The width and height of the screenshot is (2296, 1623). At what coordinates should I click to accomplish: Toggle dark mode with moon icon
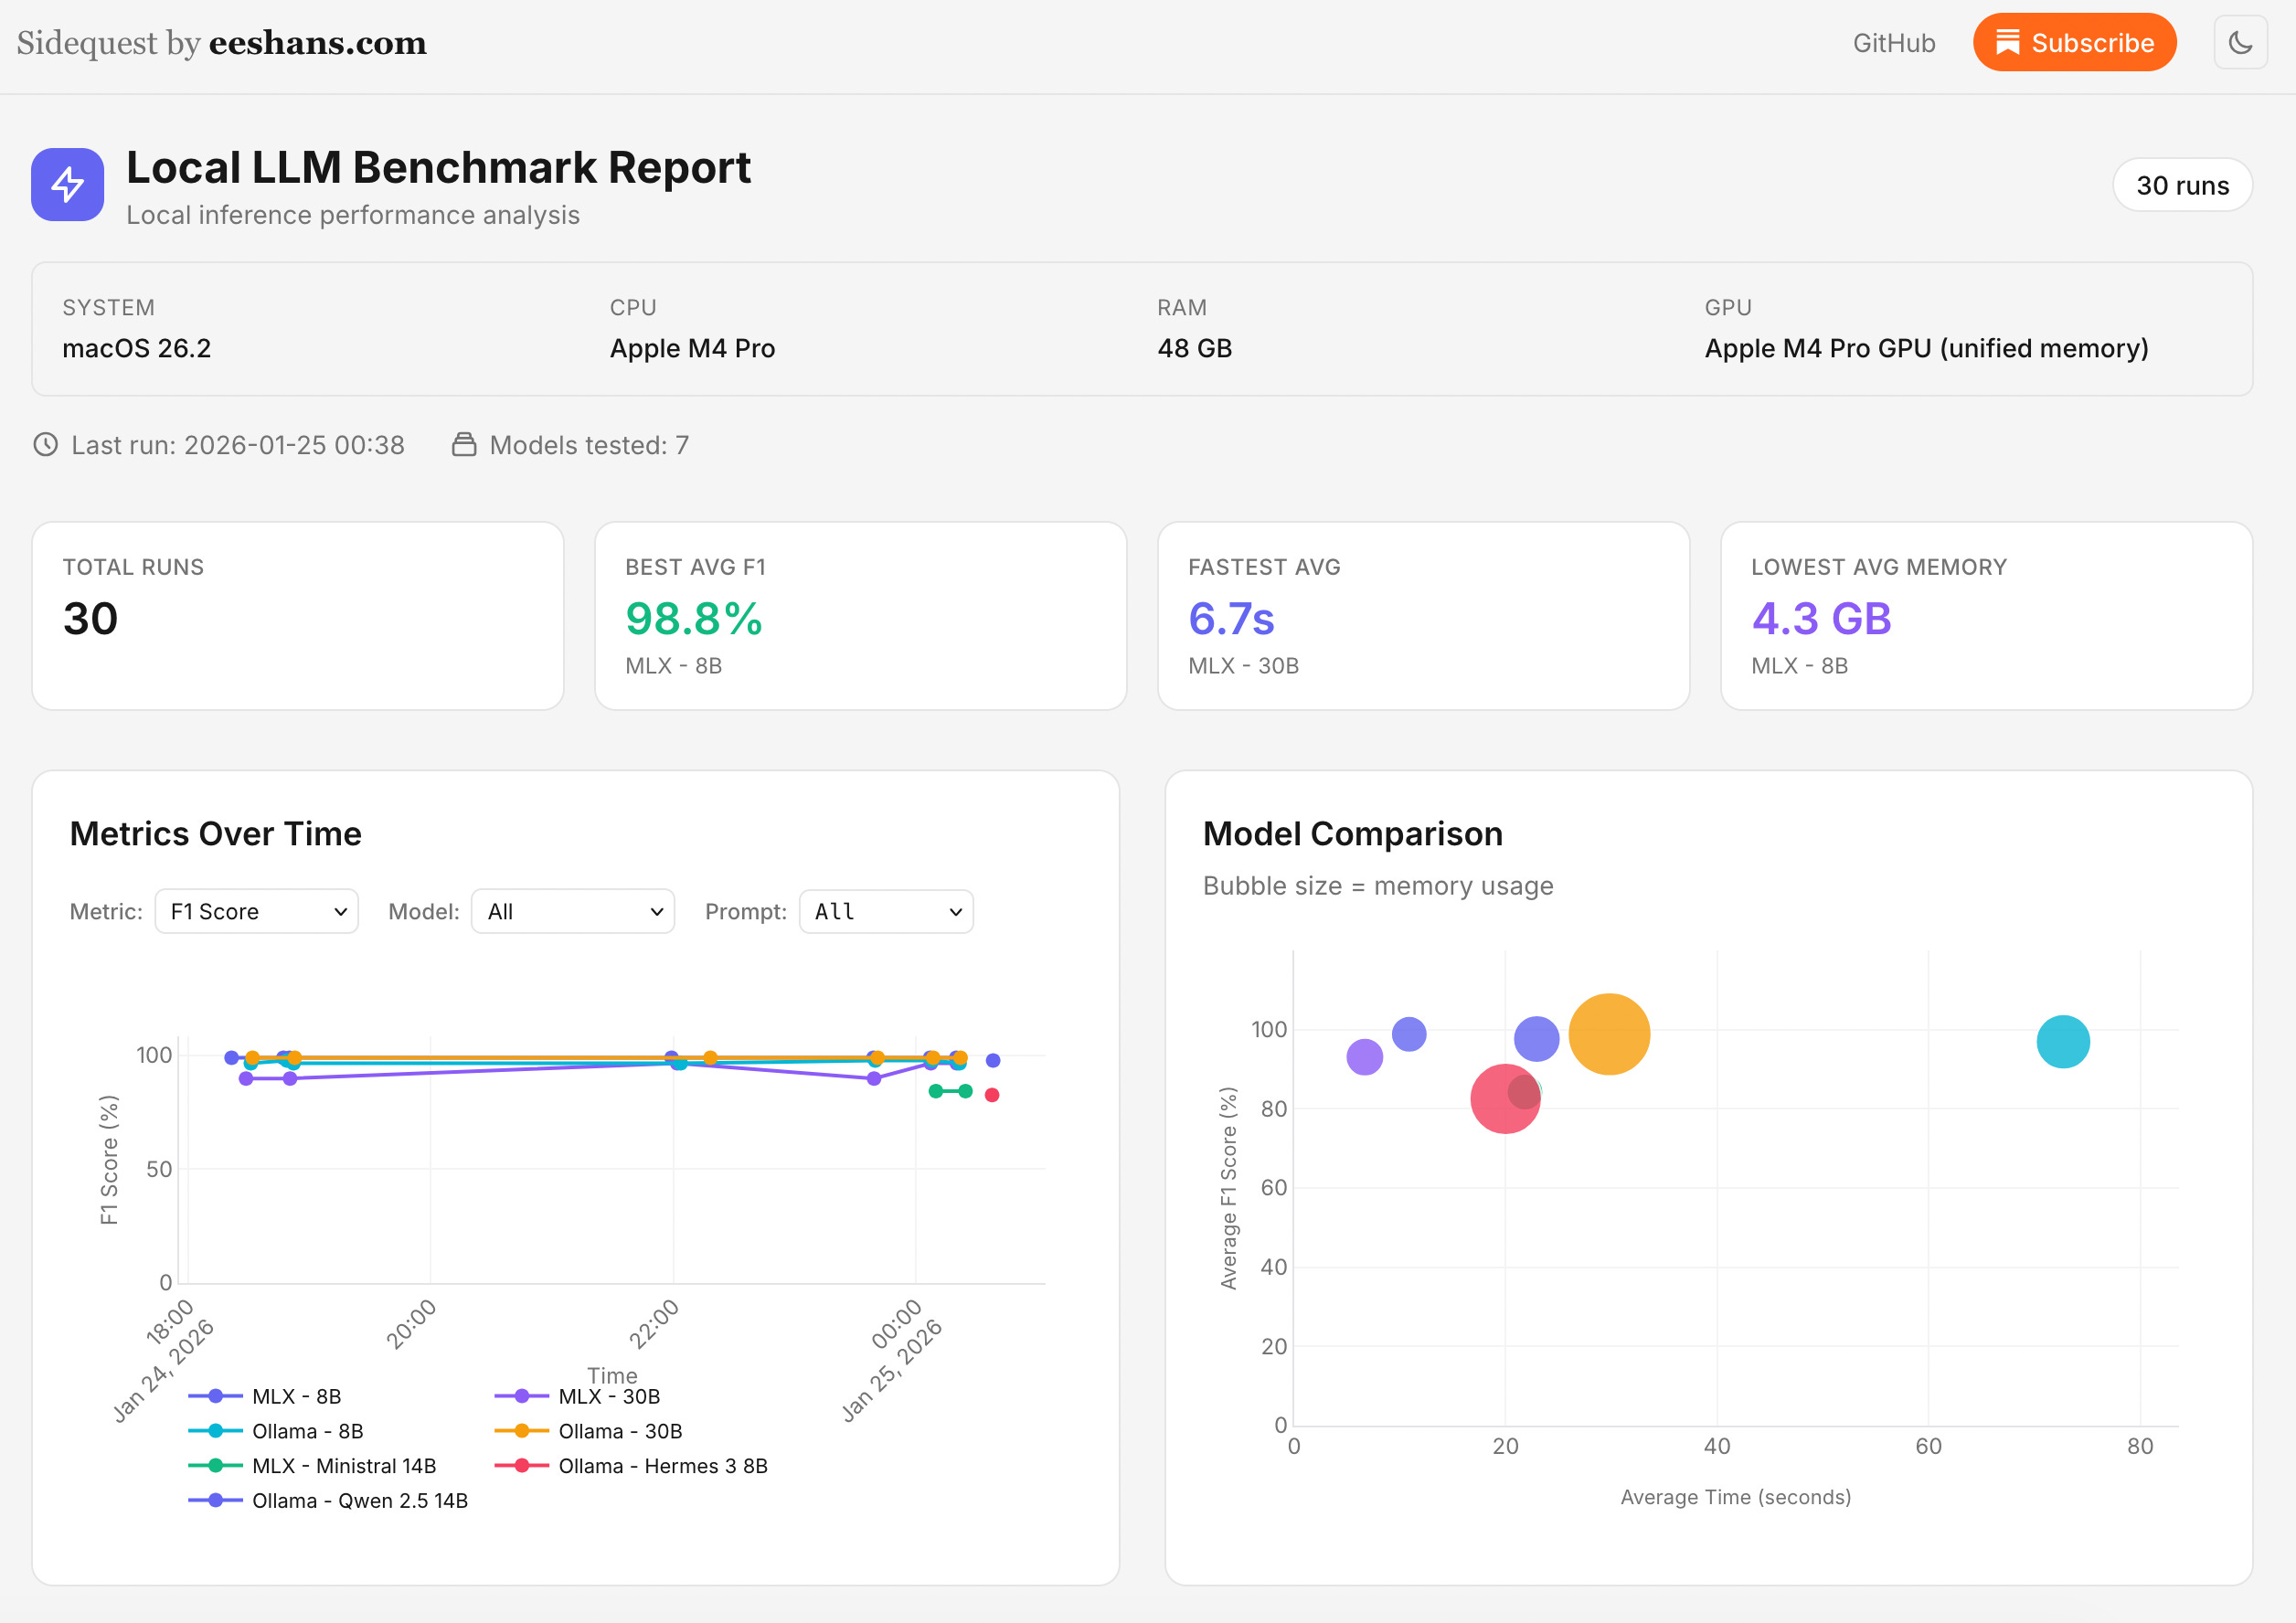pos(2240,43)
